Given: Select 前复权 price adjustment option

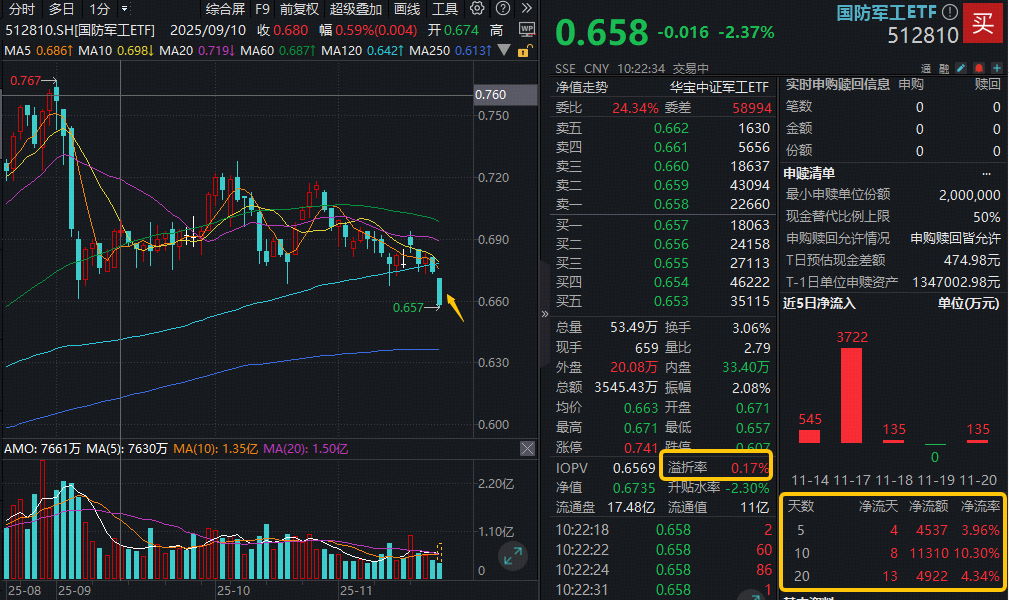Looking at the screenshot, I should [299, 9].
